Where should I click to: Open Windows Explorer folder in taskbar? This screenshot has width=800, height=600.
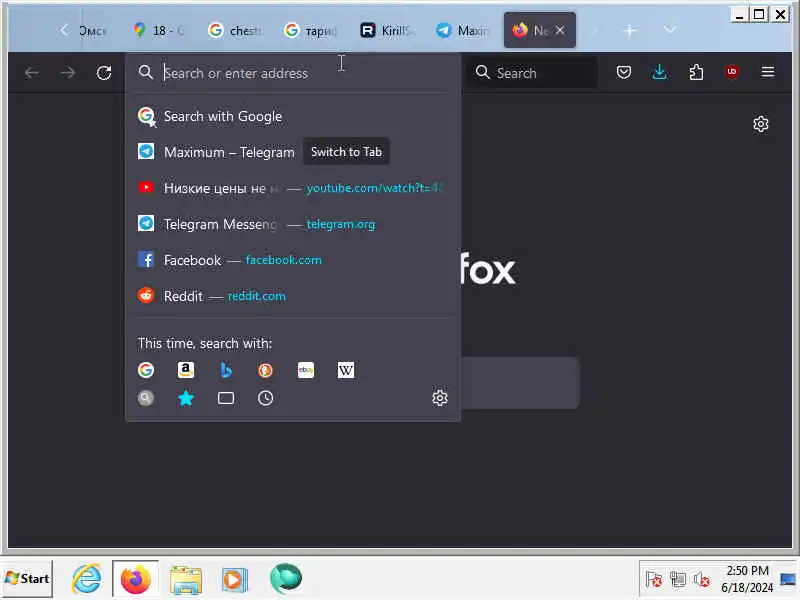pos(186,579)
